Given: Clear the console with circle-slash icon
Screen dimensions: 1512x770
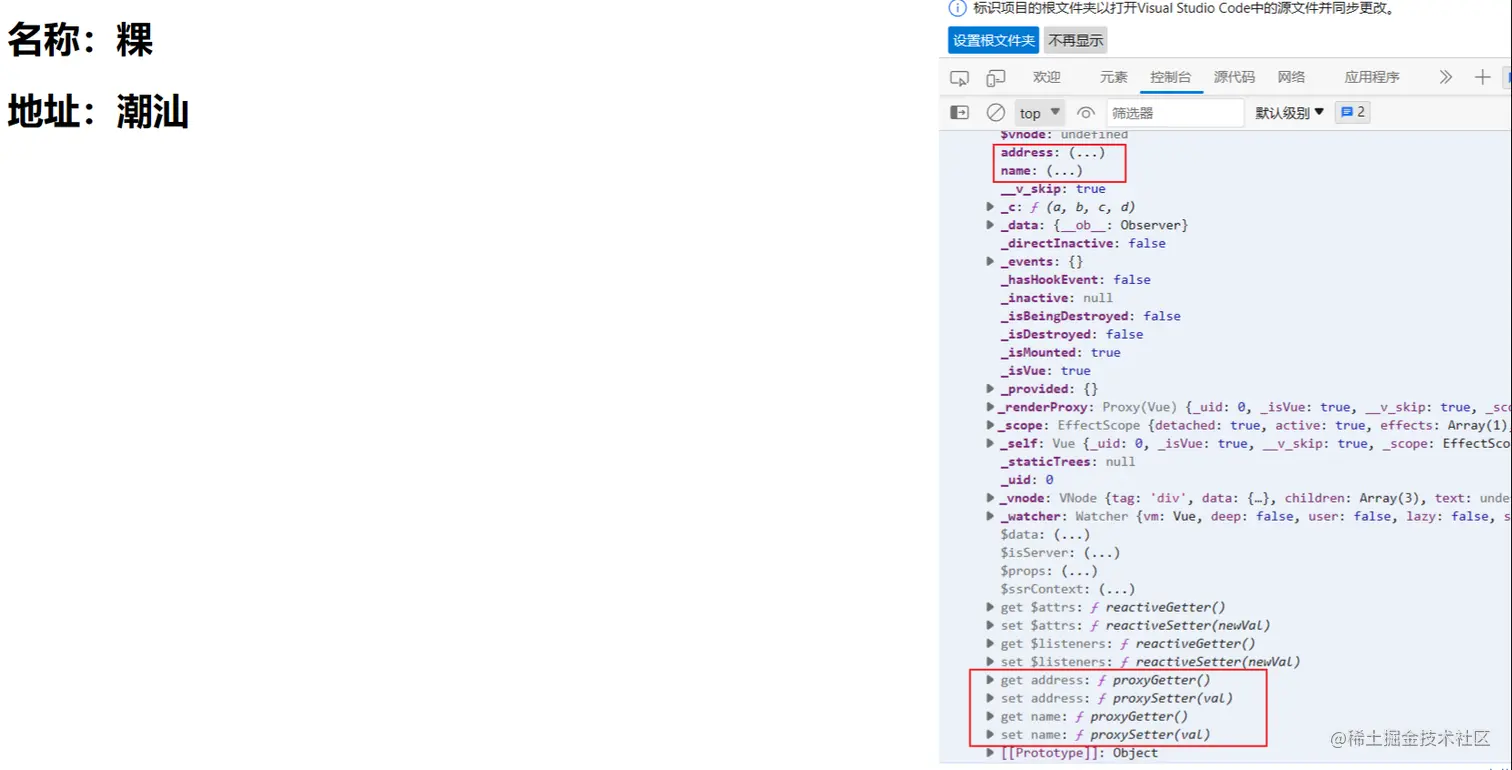Looking at the screenshot, I should (x=995, y=113).
